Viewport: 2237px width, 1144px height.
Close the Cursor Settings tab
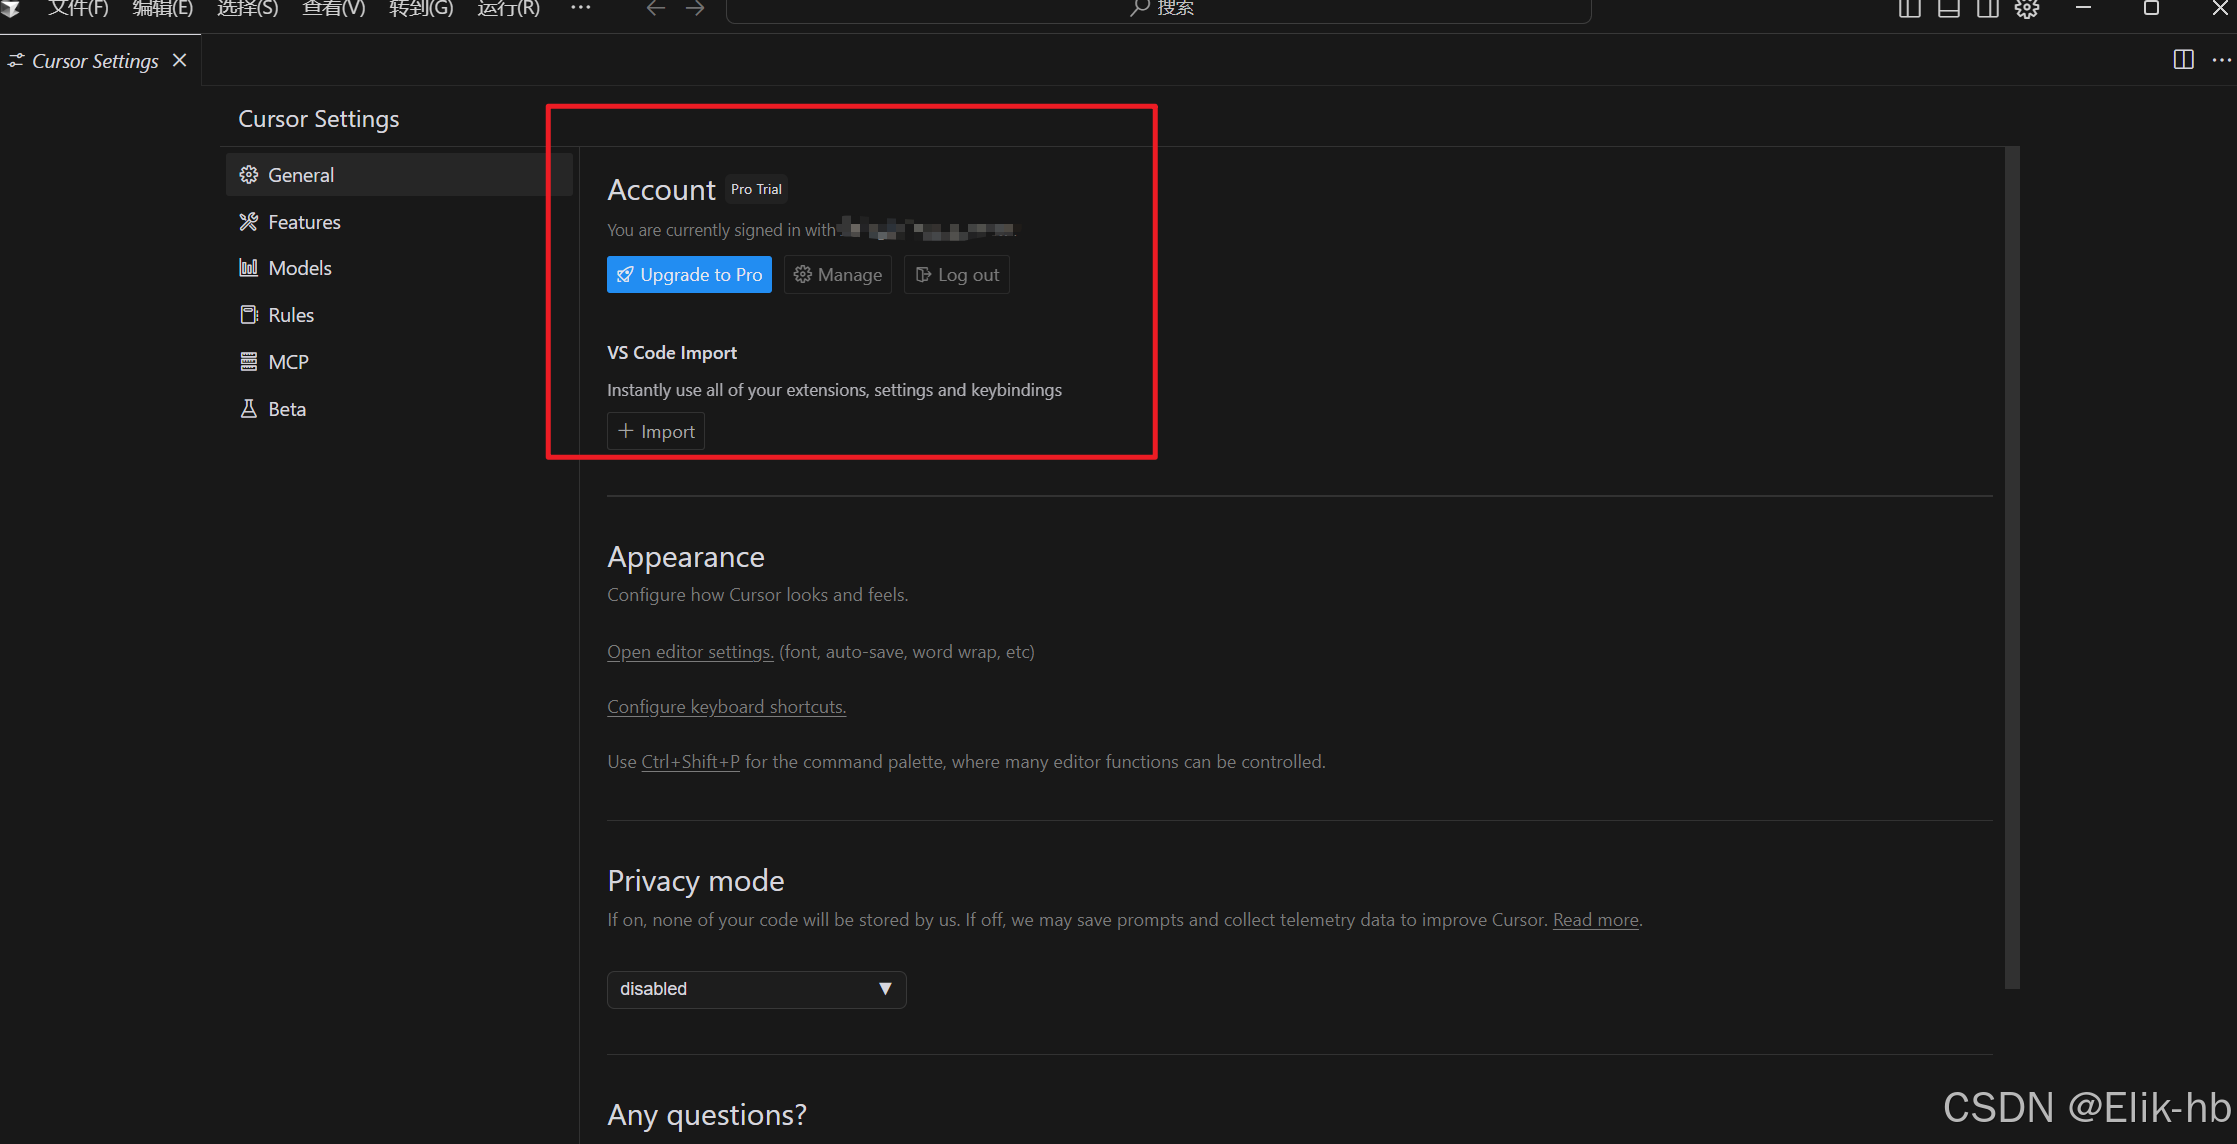click(x=180, y=60)
